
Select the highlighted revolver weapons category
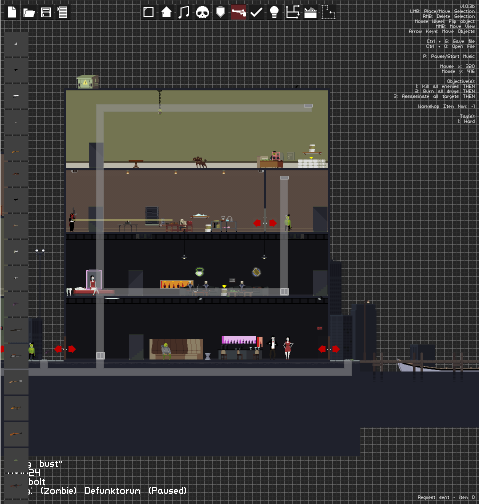(x=239, y=12)
